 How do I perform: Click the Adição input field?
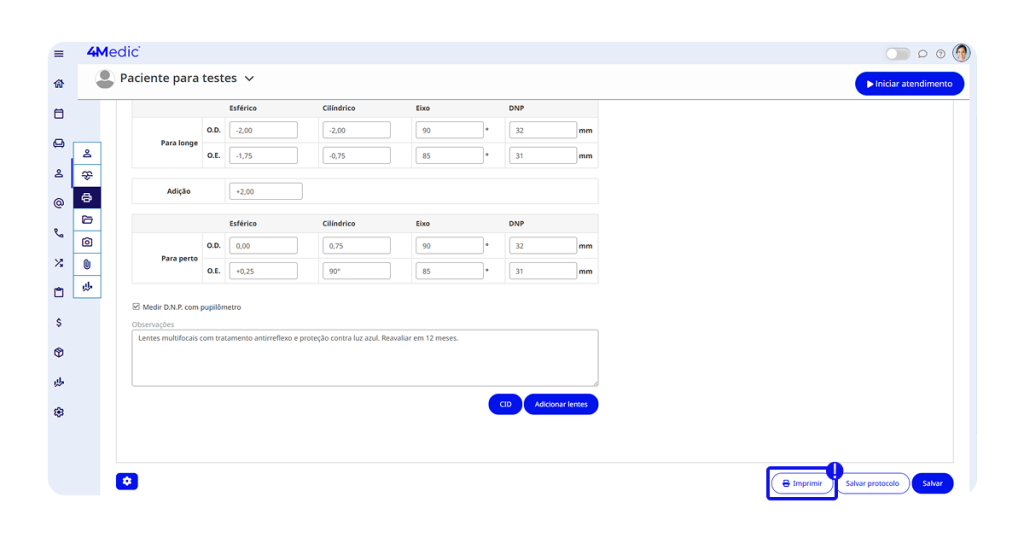(x=265, y=191)
